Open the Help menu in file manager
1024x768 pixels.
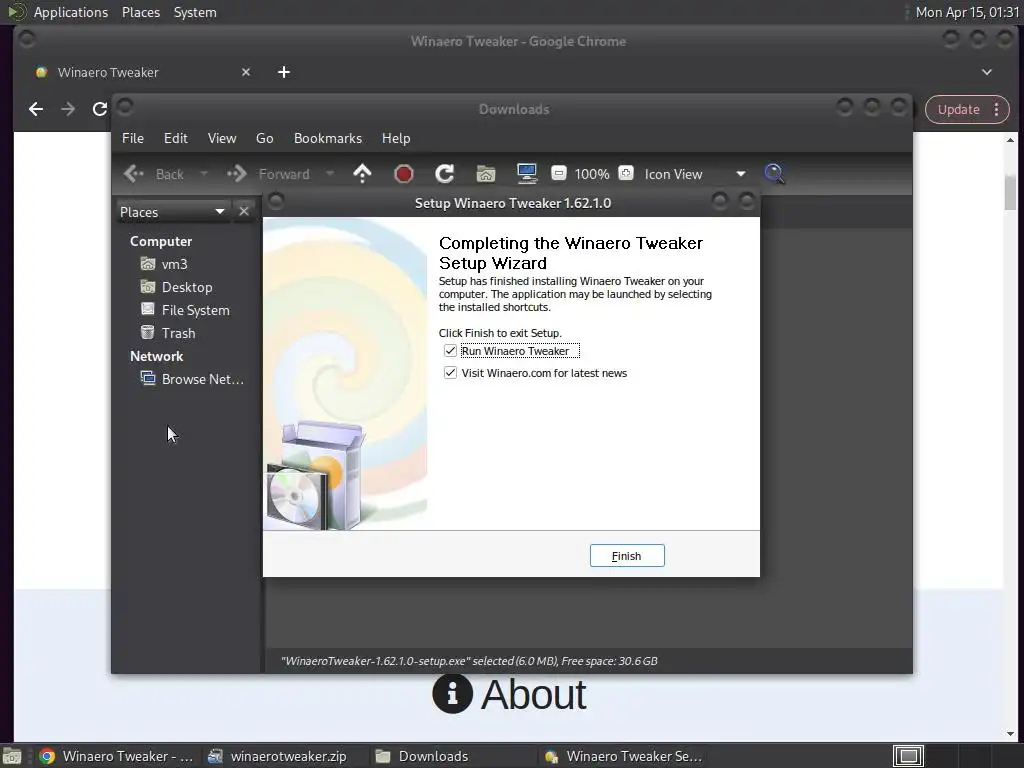click(x=396, y=138)
